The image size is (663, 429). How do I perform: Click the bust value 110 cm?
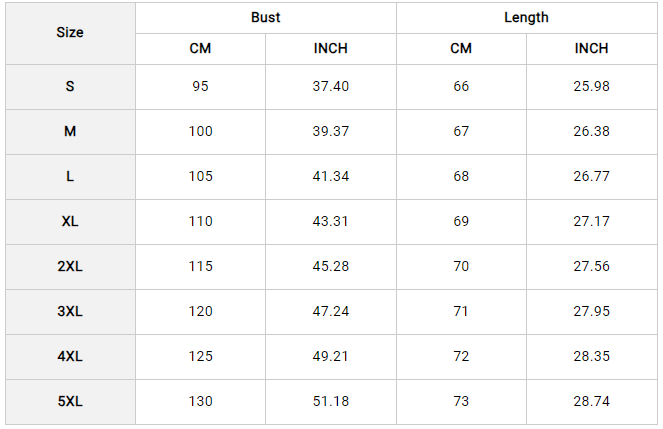[x=200, y=222]
